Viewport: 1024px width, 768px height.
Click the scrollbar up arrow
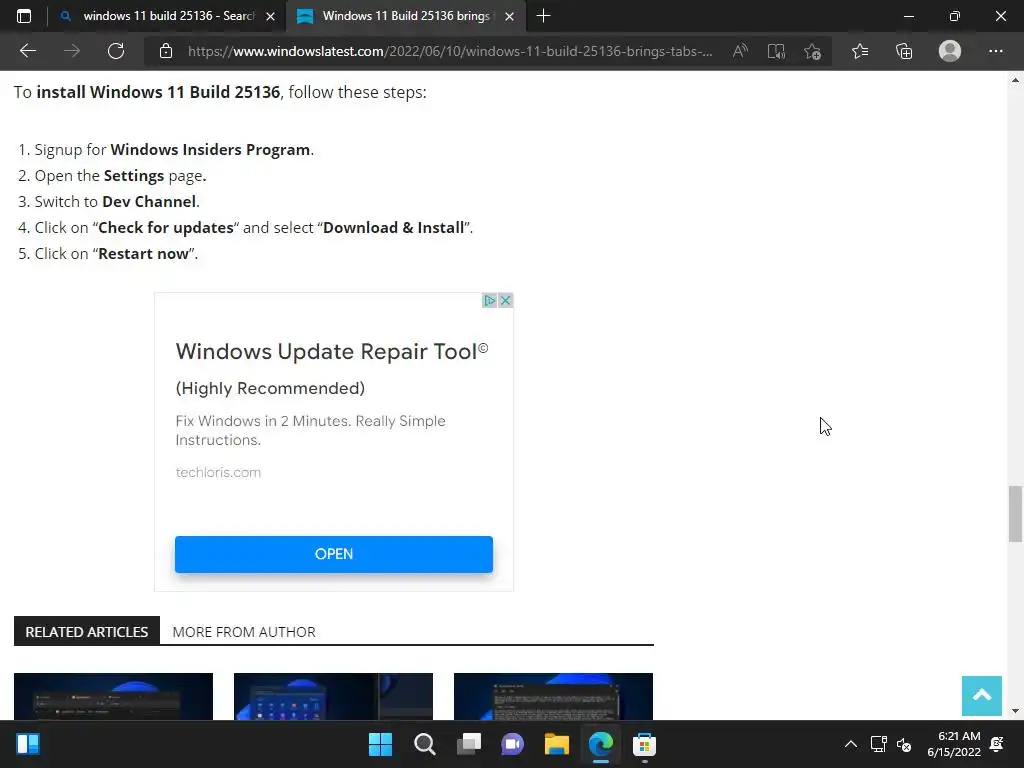tap(1015, 81)
